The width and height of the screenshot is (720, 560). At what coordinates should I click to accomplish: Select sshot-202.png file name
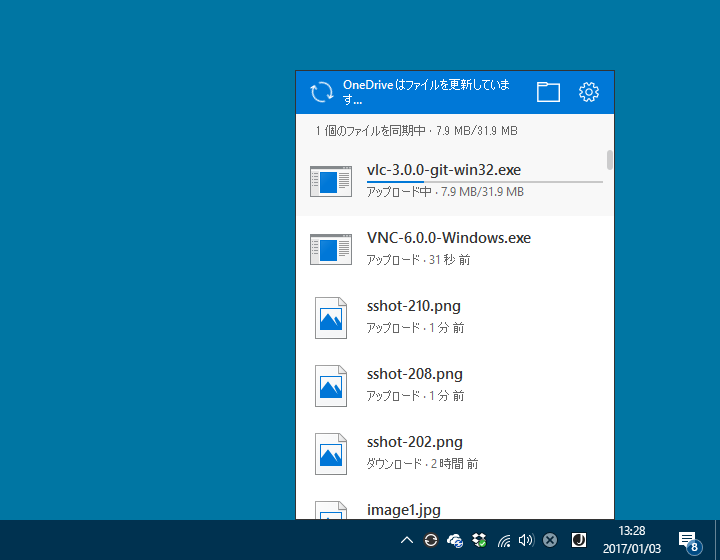click(x=414, y=442)
